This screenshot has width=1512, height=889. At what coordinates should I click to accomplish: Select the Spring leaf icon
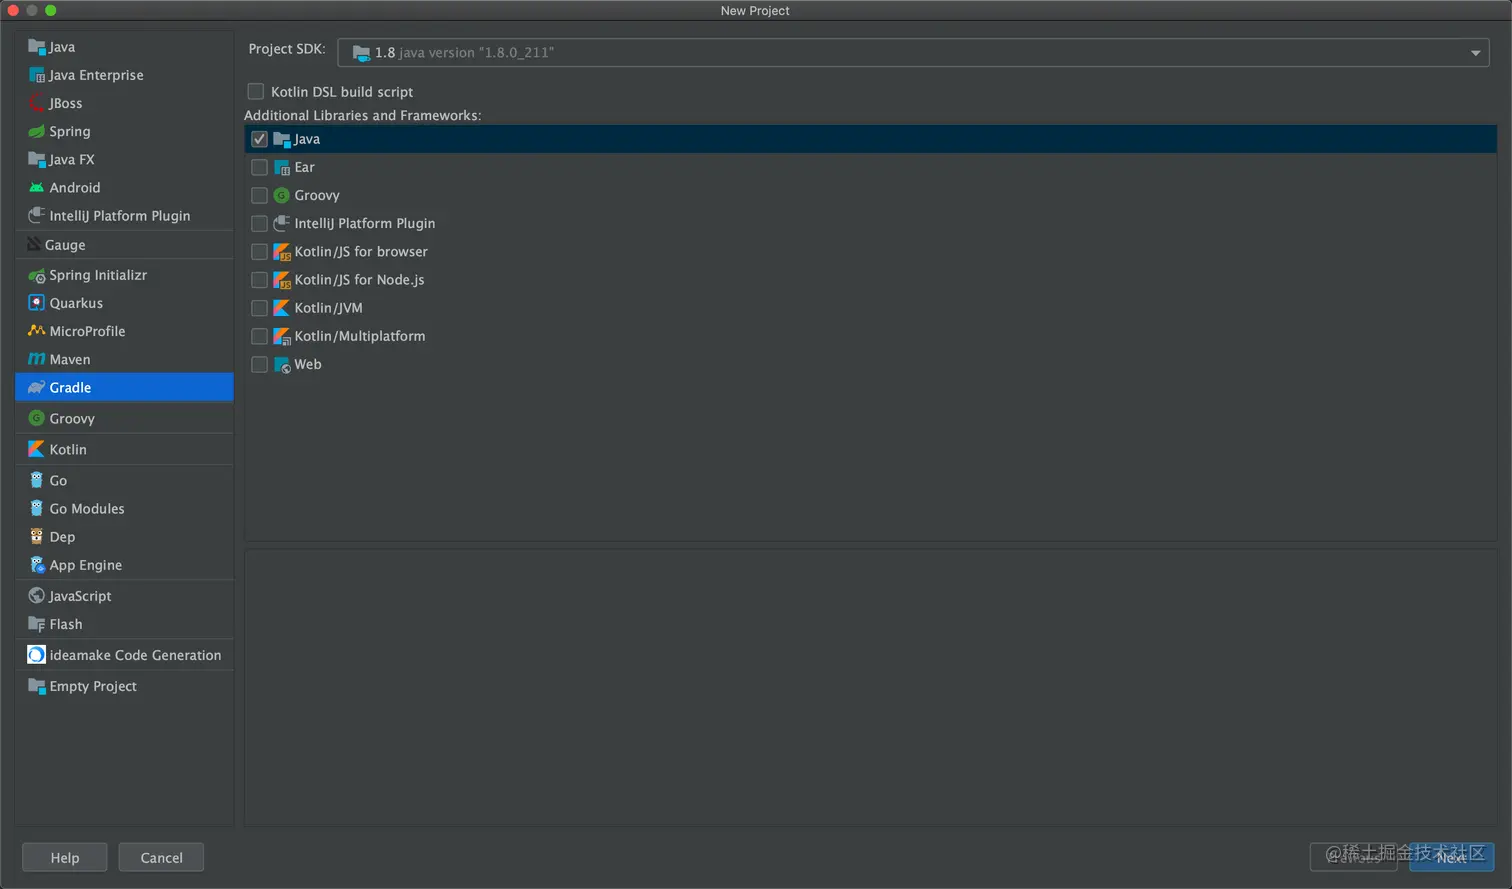pyautogui.click(x=37, y=131)
